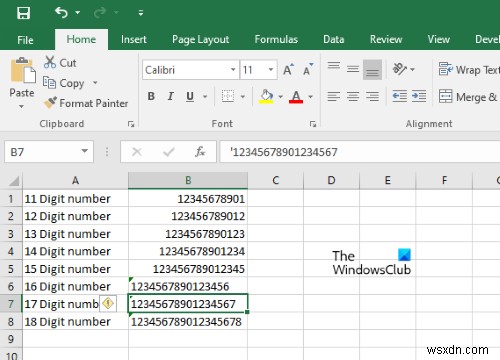Select column A header

(x=75, y=181)
